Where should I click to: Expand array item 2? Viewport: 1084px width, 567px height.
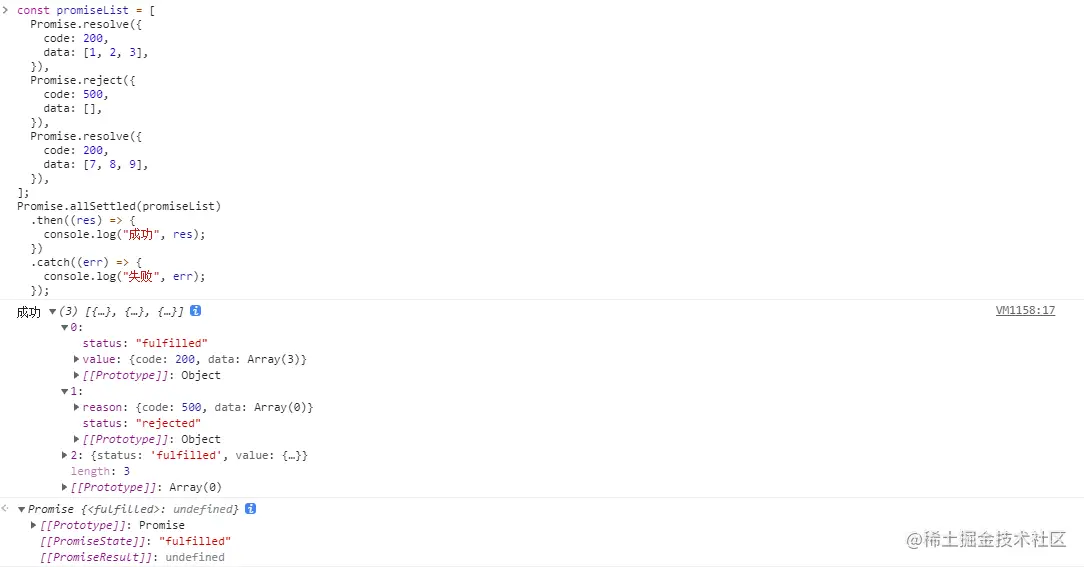point(65,455)
